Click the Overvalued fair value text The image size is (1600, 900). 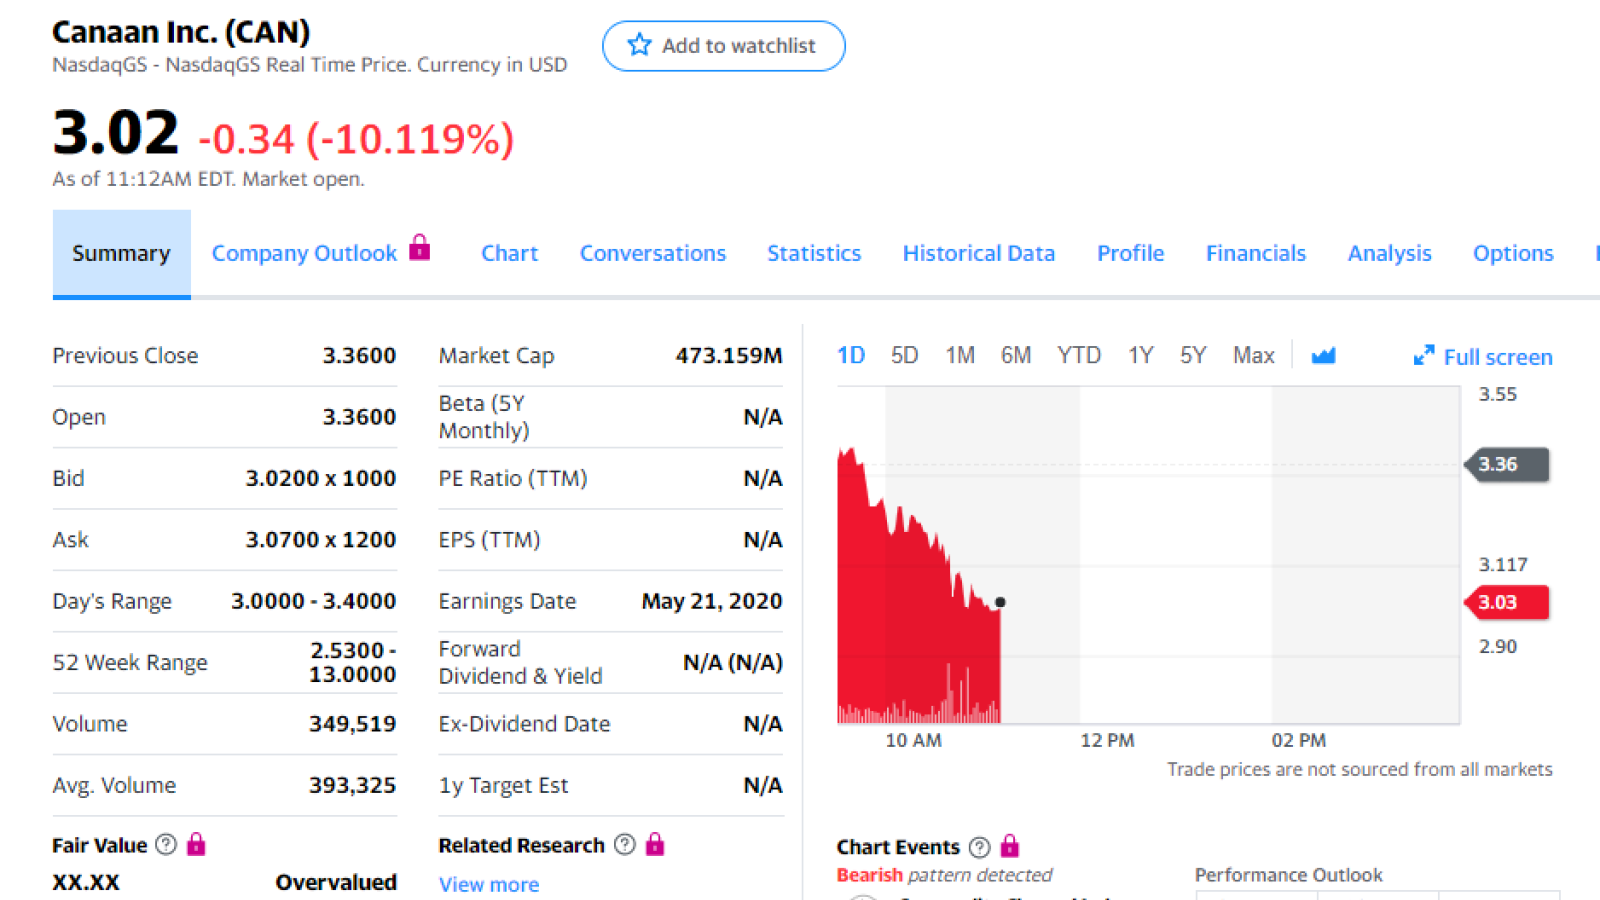(x=336, y=883)
